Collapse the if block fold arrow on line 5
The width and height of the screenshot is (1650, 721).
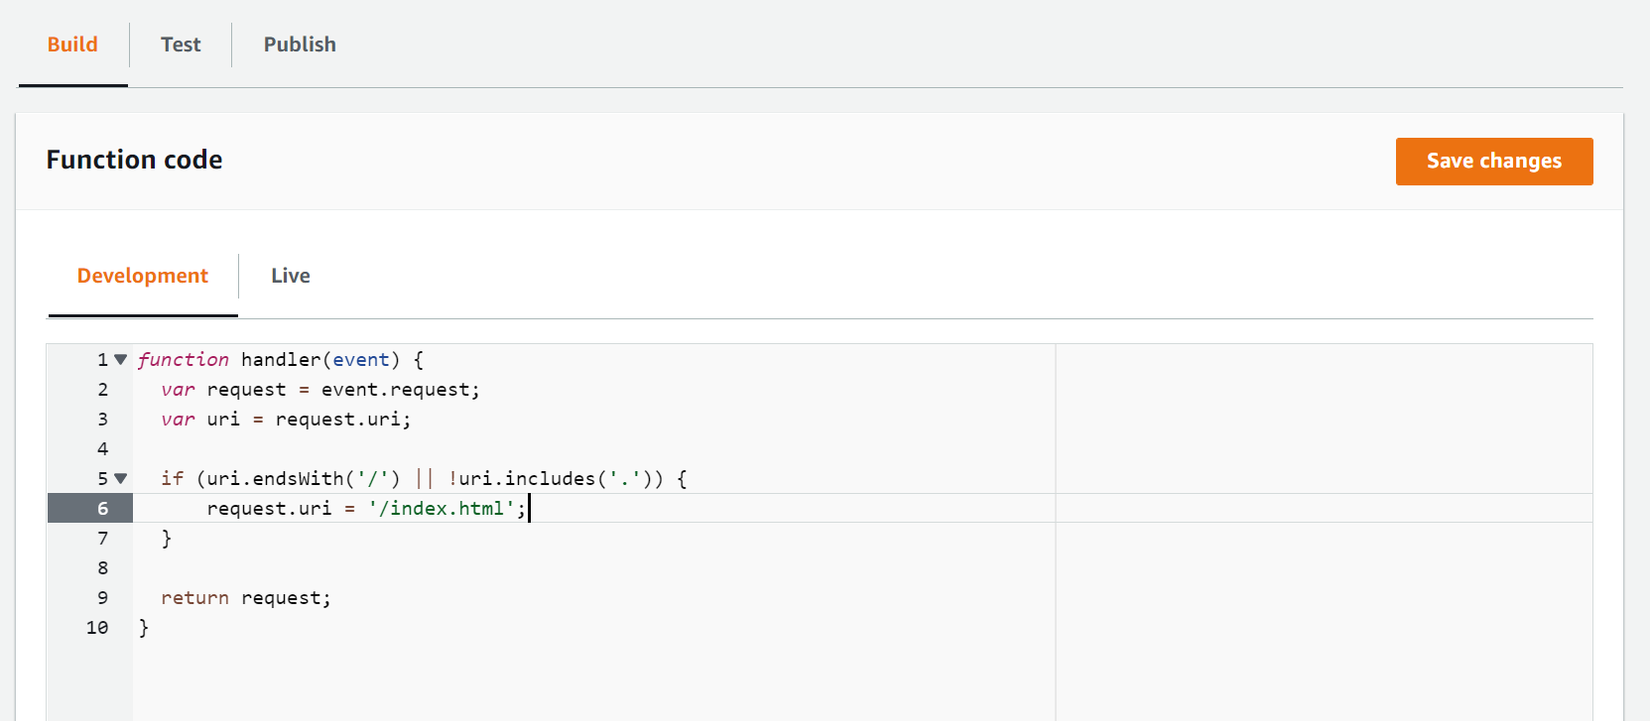[121, 479]
